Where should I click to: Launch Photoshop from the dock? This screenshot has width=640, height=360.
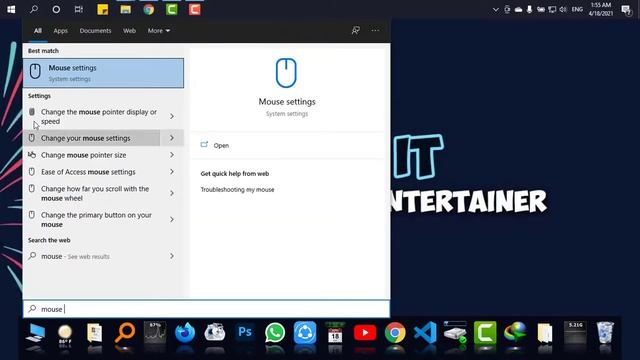(245, 332)
